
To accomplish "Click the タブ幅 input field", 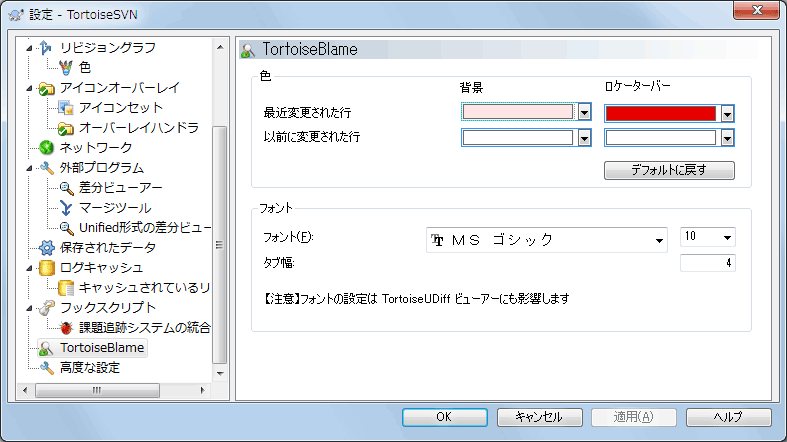I will coord(708,263).
